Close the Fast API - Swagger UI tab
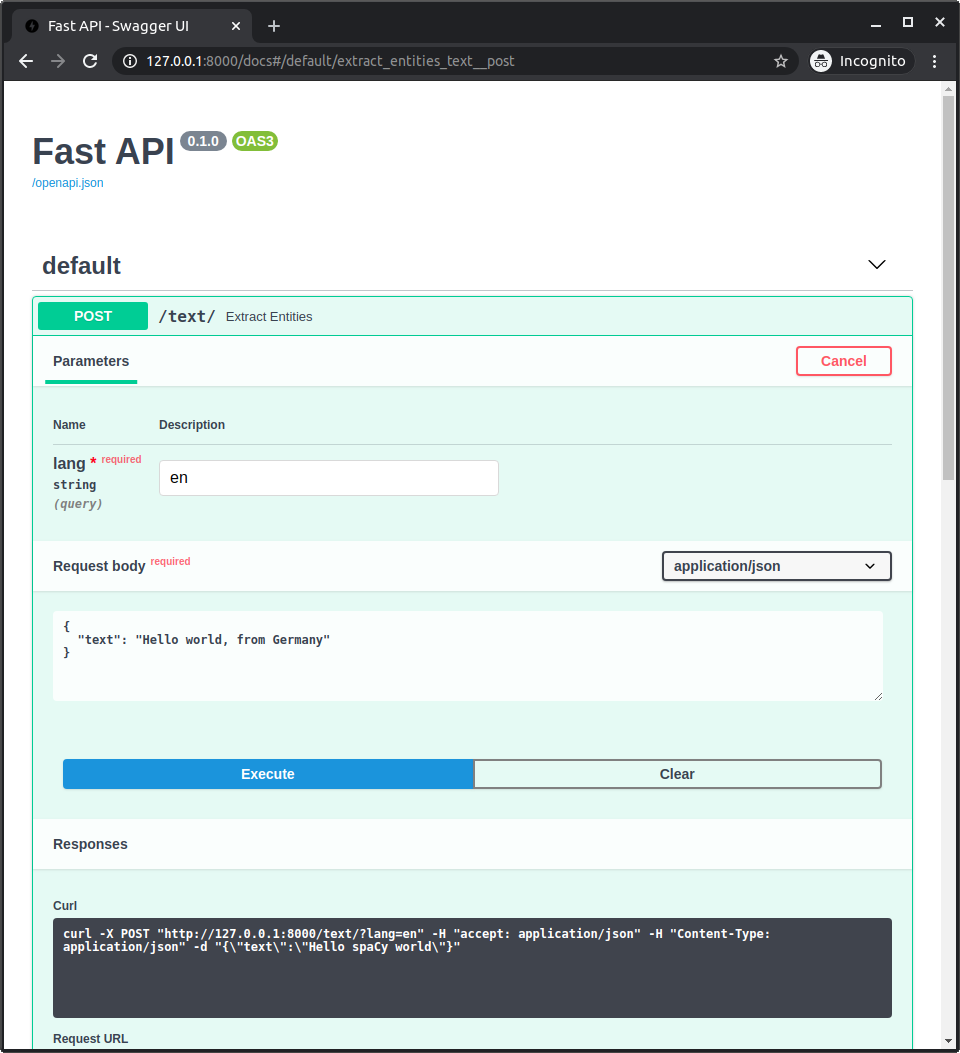Image resolution: width=960 pixels, height=1053 pixels. point(236,26)
